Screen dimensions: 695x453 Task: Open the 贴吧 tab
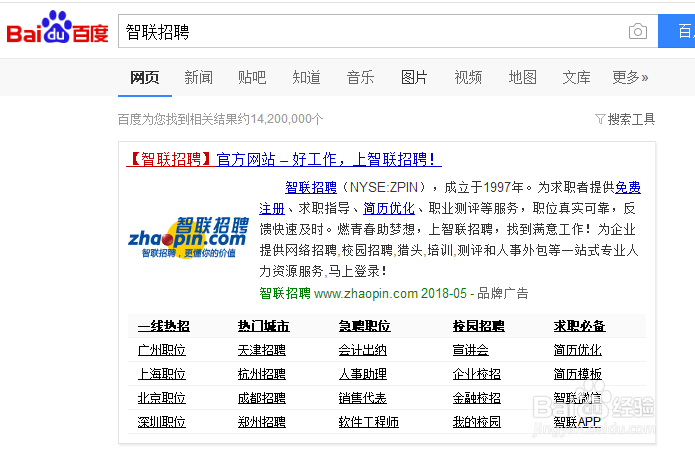pyautogui.click(x=252, y=77)
